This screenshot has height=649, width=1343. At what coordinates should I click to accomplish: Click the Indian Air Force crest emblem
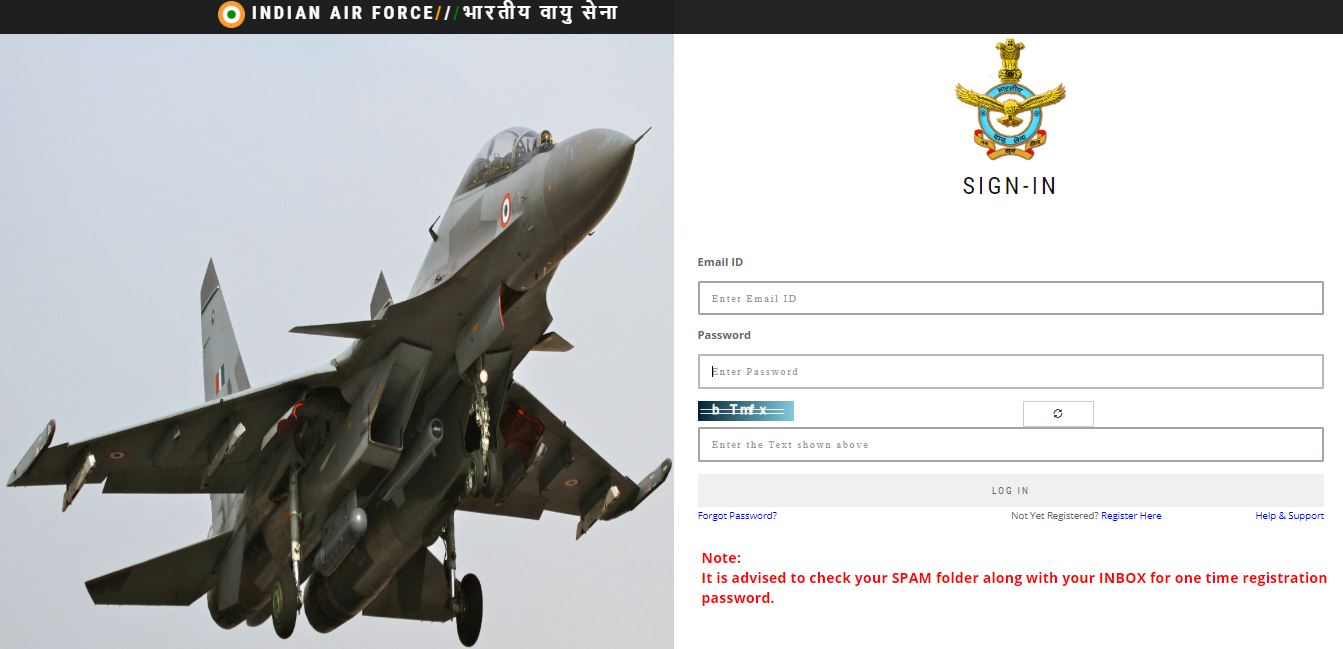[x=1010, y=98]
